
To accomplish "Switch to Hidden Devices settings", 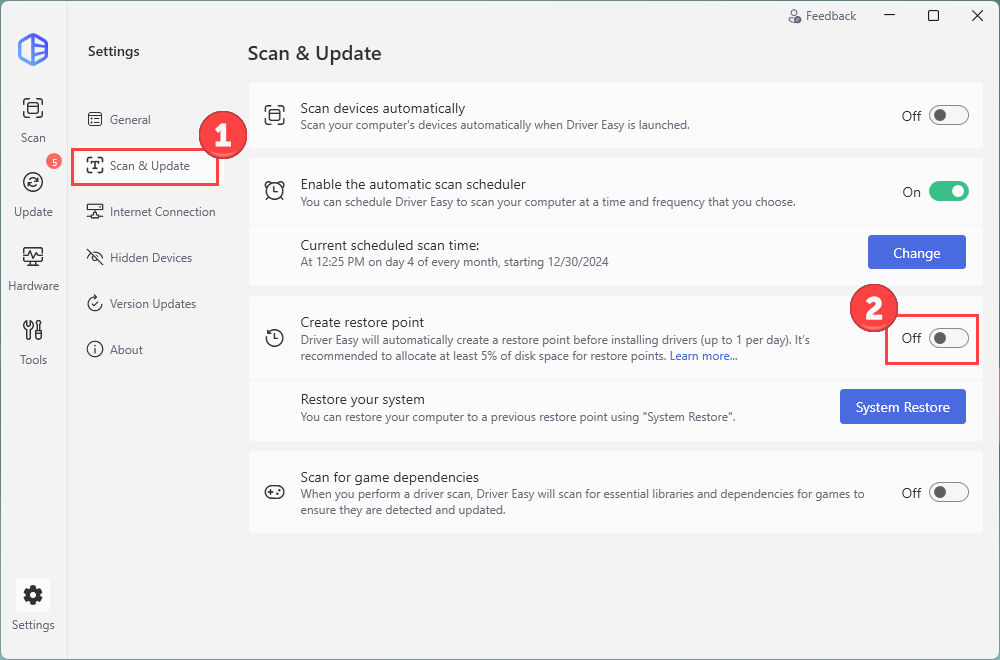I will pyautogui.click(x=150, y=258).
